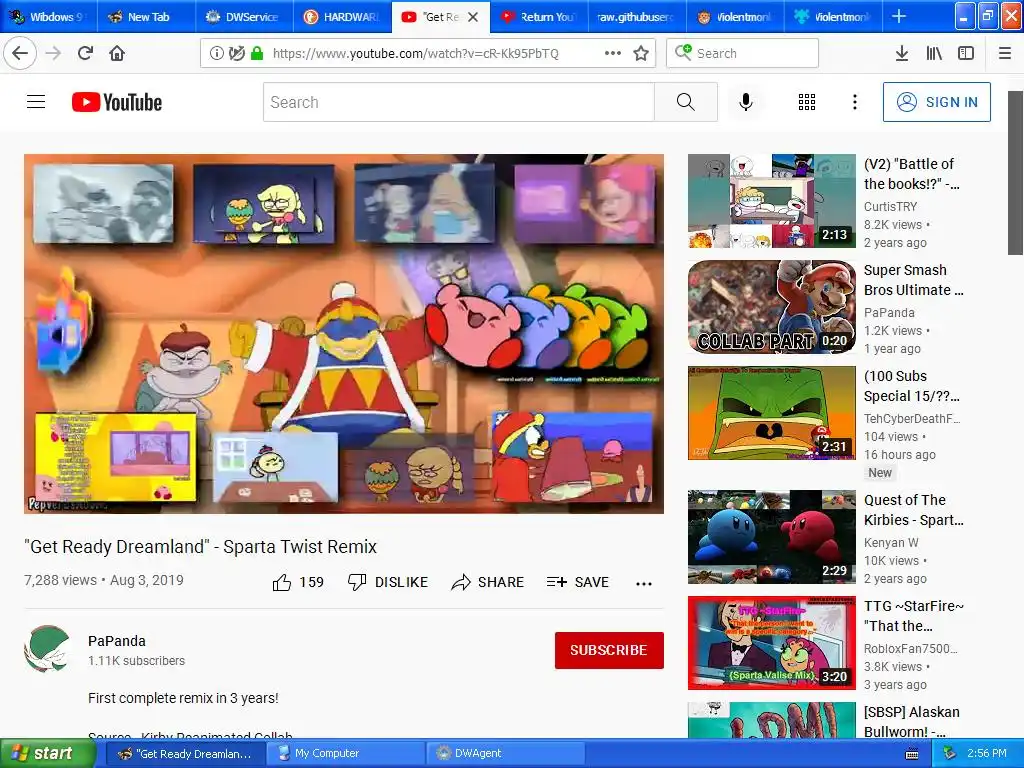
Task: Open "Battle of the books" video thumbnail
Action: (771, 201)
